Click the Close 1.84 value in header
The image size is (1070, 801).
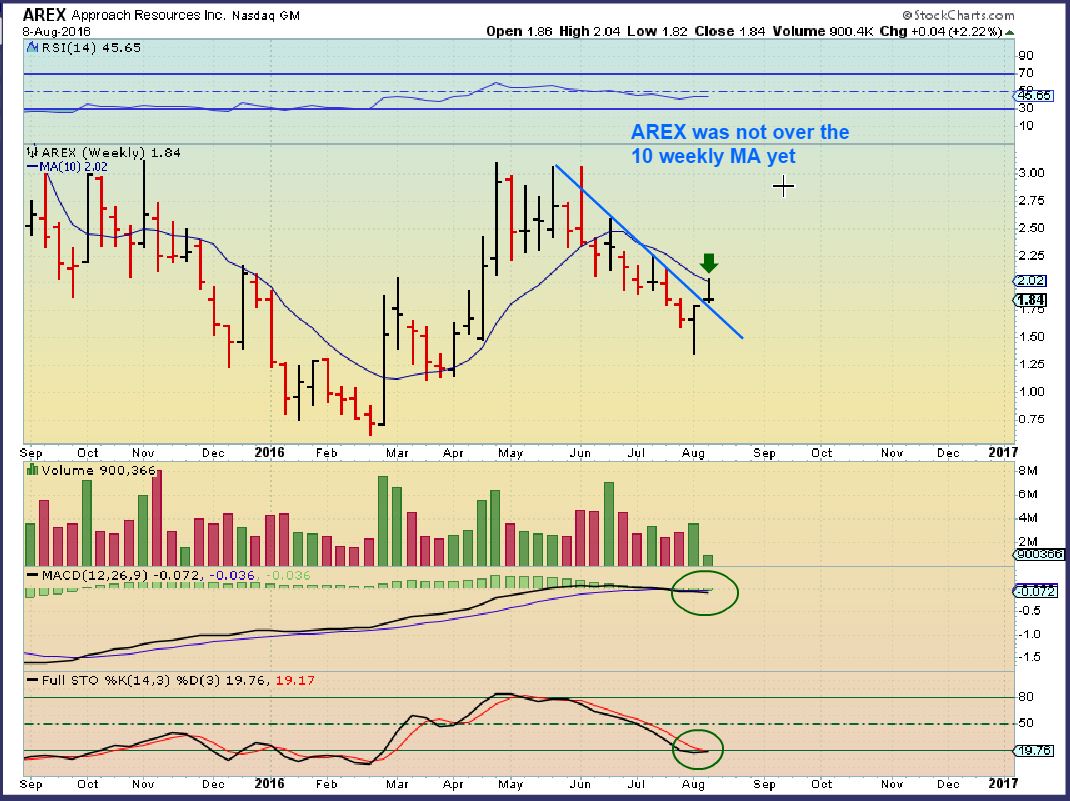click(x=729, y=31)
